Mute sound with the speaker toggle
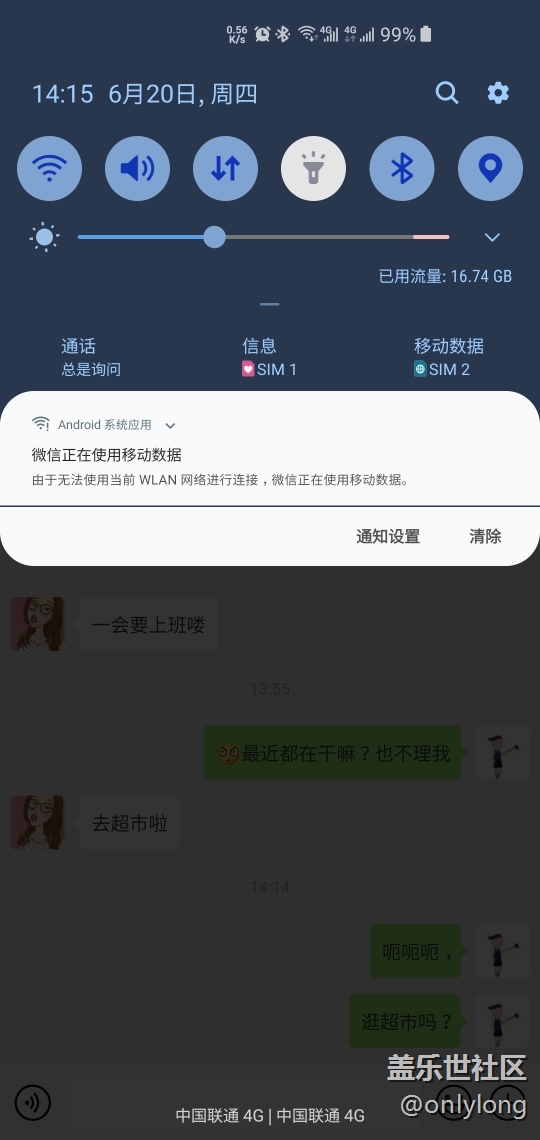 coord(137,169)
